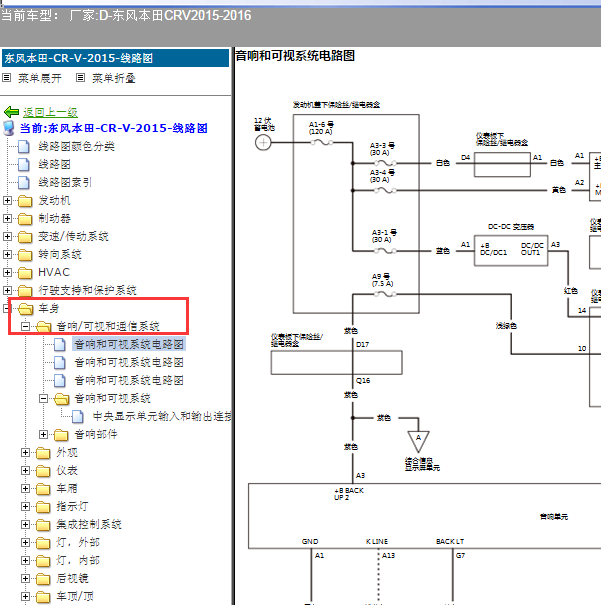Click the page icon for 线路图索引

tap(24, 183)
